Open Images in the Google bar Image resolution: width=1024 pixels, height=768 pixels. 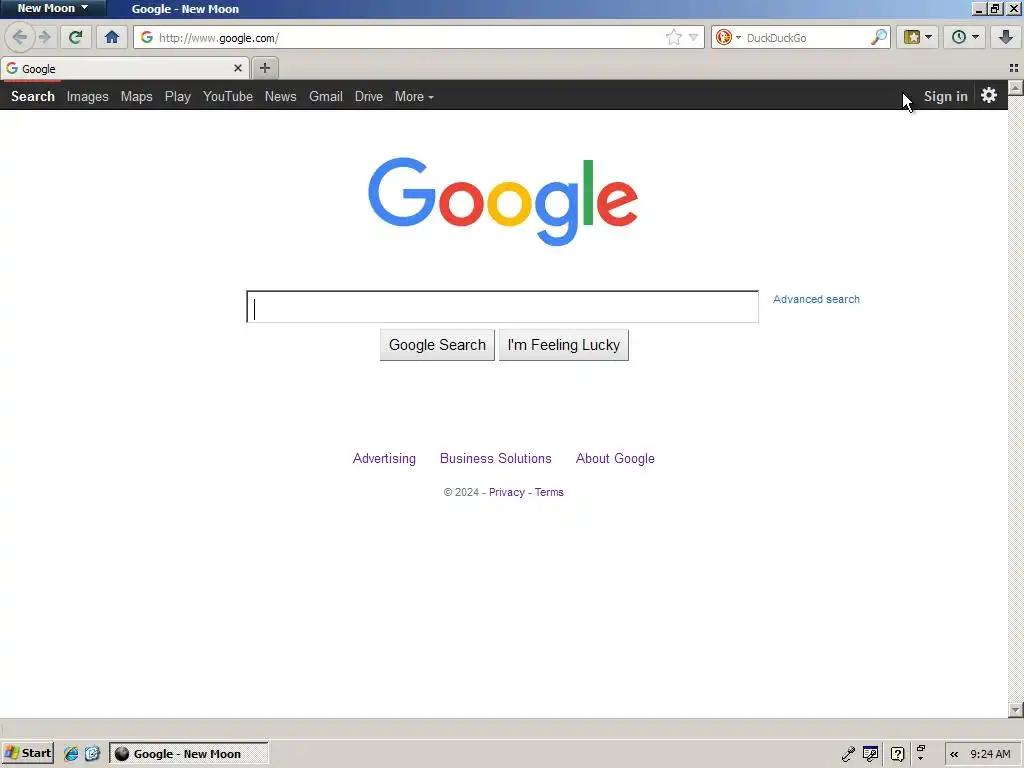pyautogui.click(x=88, y=96)
